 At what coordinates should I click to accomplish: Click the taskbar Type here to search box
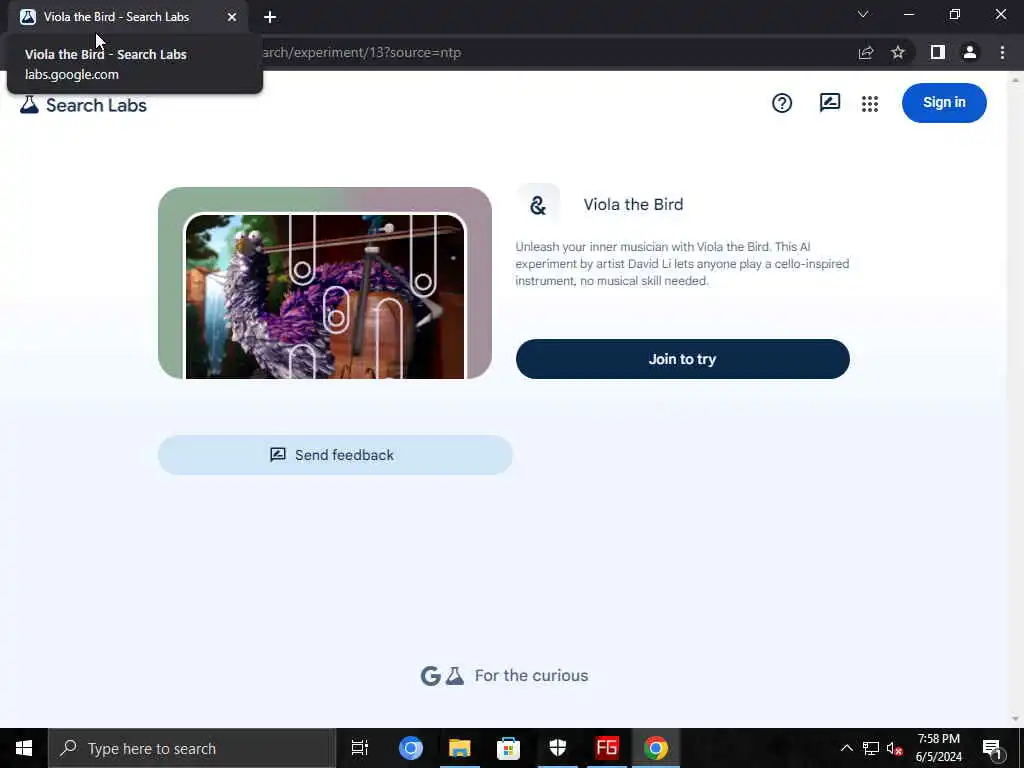(x=192, y=748)
